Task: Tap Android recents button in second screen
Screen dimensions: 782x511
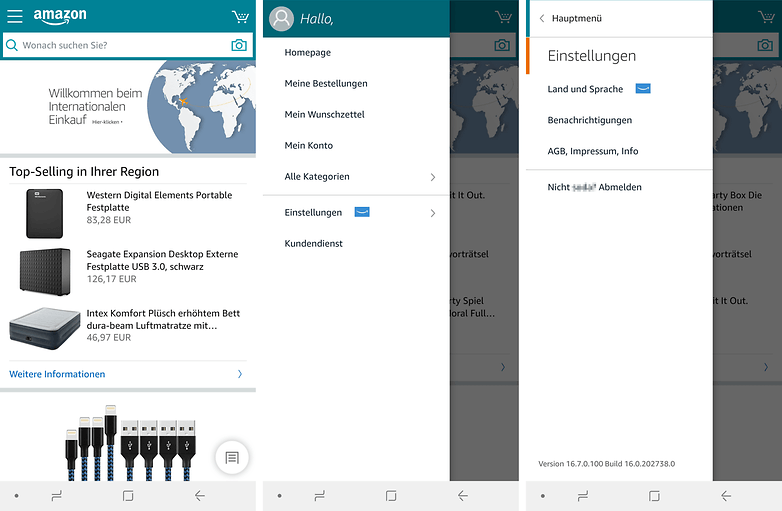Action: (320, 496)
